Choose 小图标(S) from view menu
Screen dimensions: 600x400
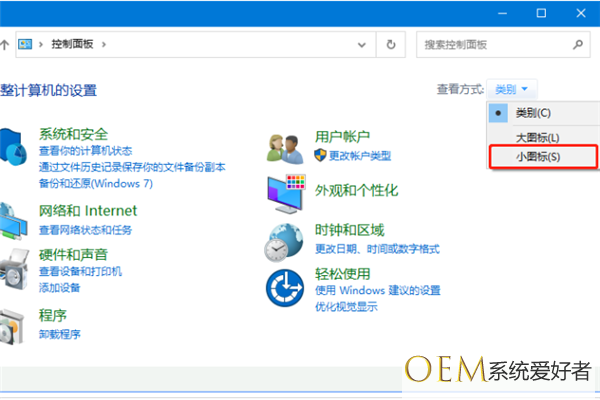click(x=538, y=157)
